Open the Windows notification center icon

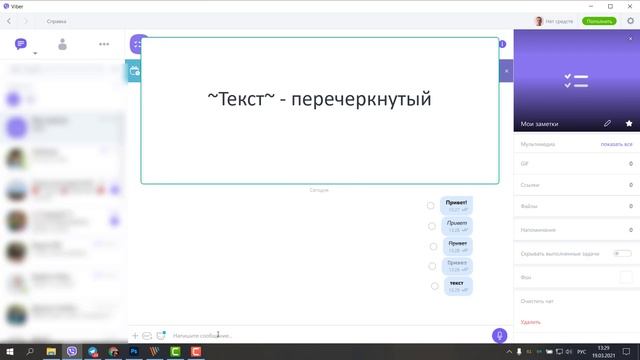pyautogui.click(x=626, y=351)
